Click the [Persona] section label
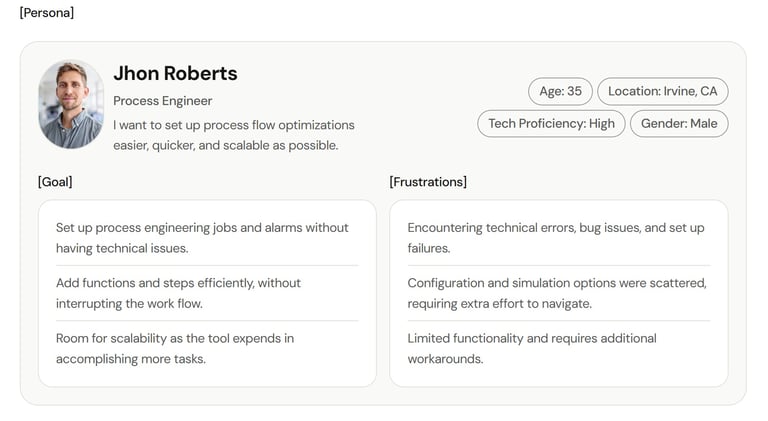Viewport: 768px width, 421px height. [x=47, y=13]
